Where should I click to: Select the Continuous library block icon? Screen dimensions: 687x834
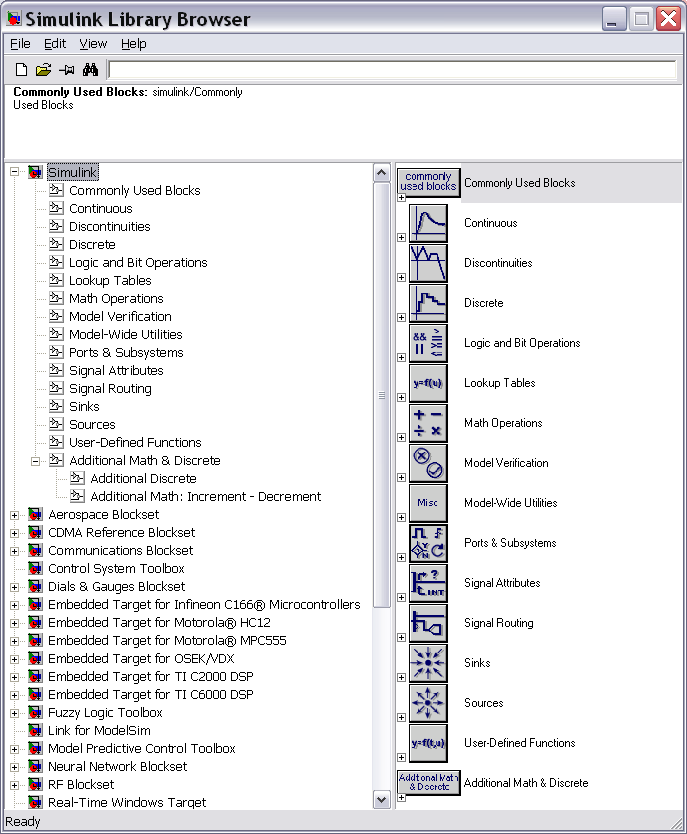(x=428, y=223)
